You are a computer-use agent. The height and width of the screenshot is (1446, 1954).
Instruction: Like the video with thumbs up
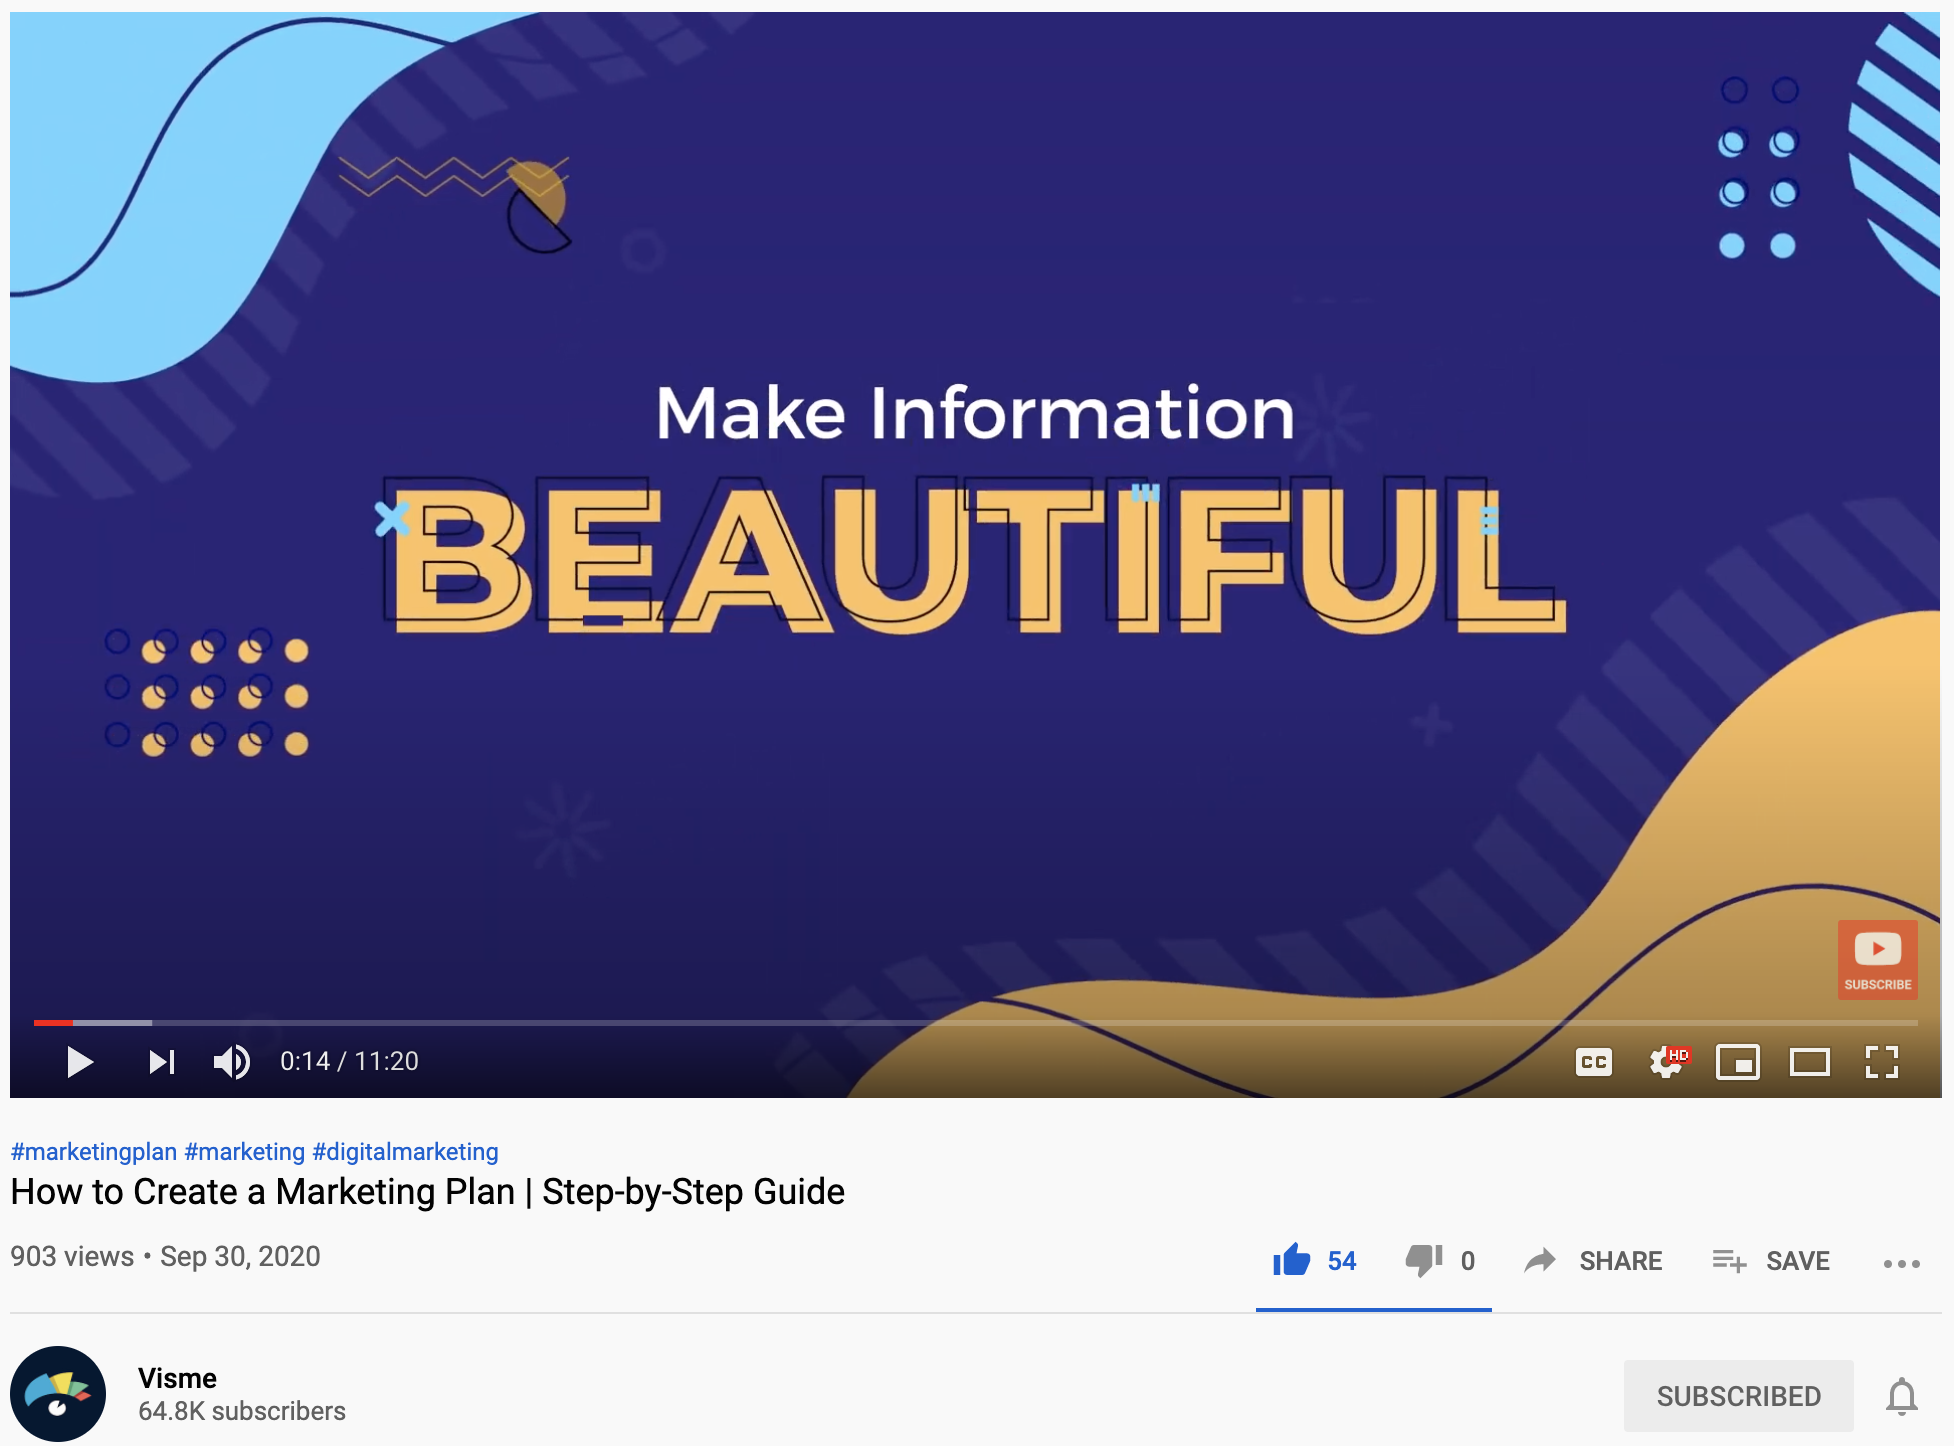(x=1292, y=1260)
